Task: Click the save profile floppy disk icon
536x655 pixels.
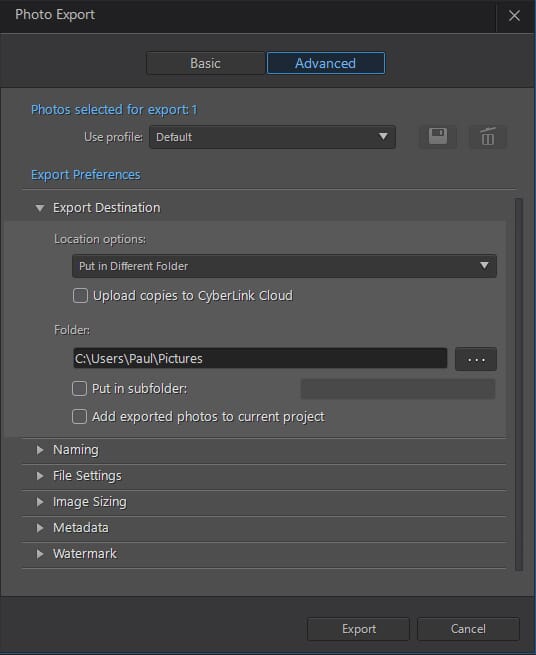Action: pos(438,137)
